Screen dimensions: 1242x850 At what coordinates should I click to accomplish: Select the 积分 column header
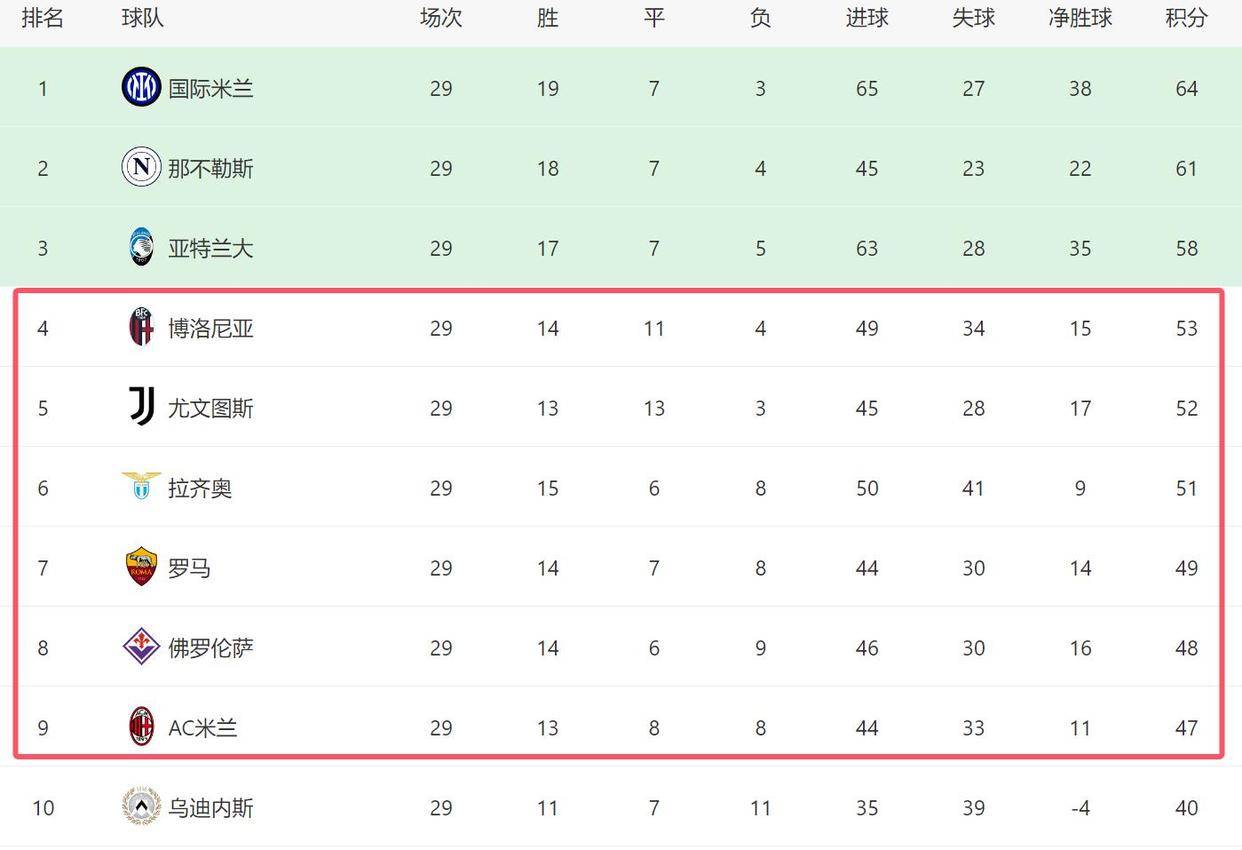[x=1187, y=17]
